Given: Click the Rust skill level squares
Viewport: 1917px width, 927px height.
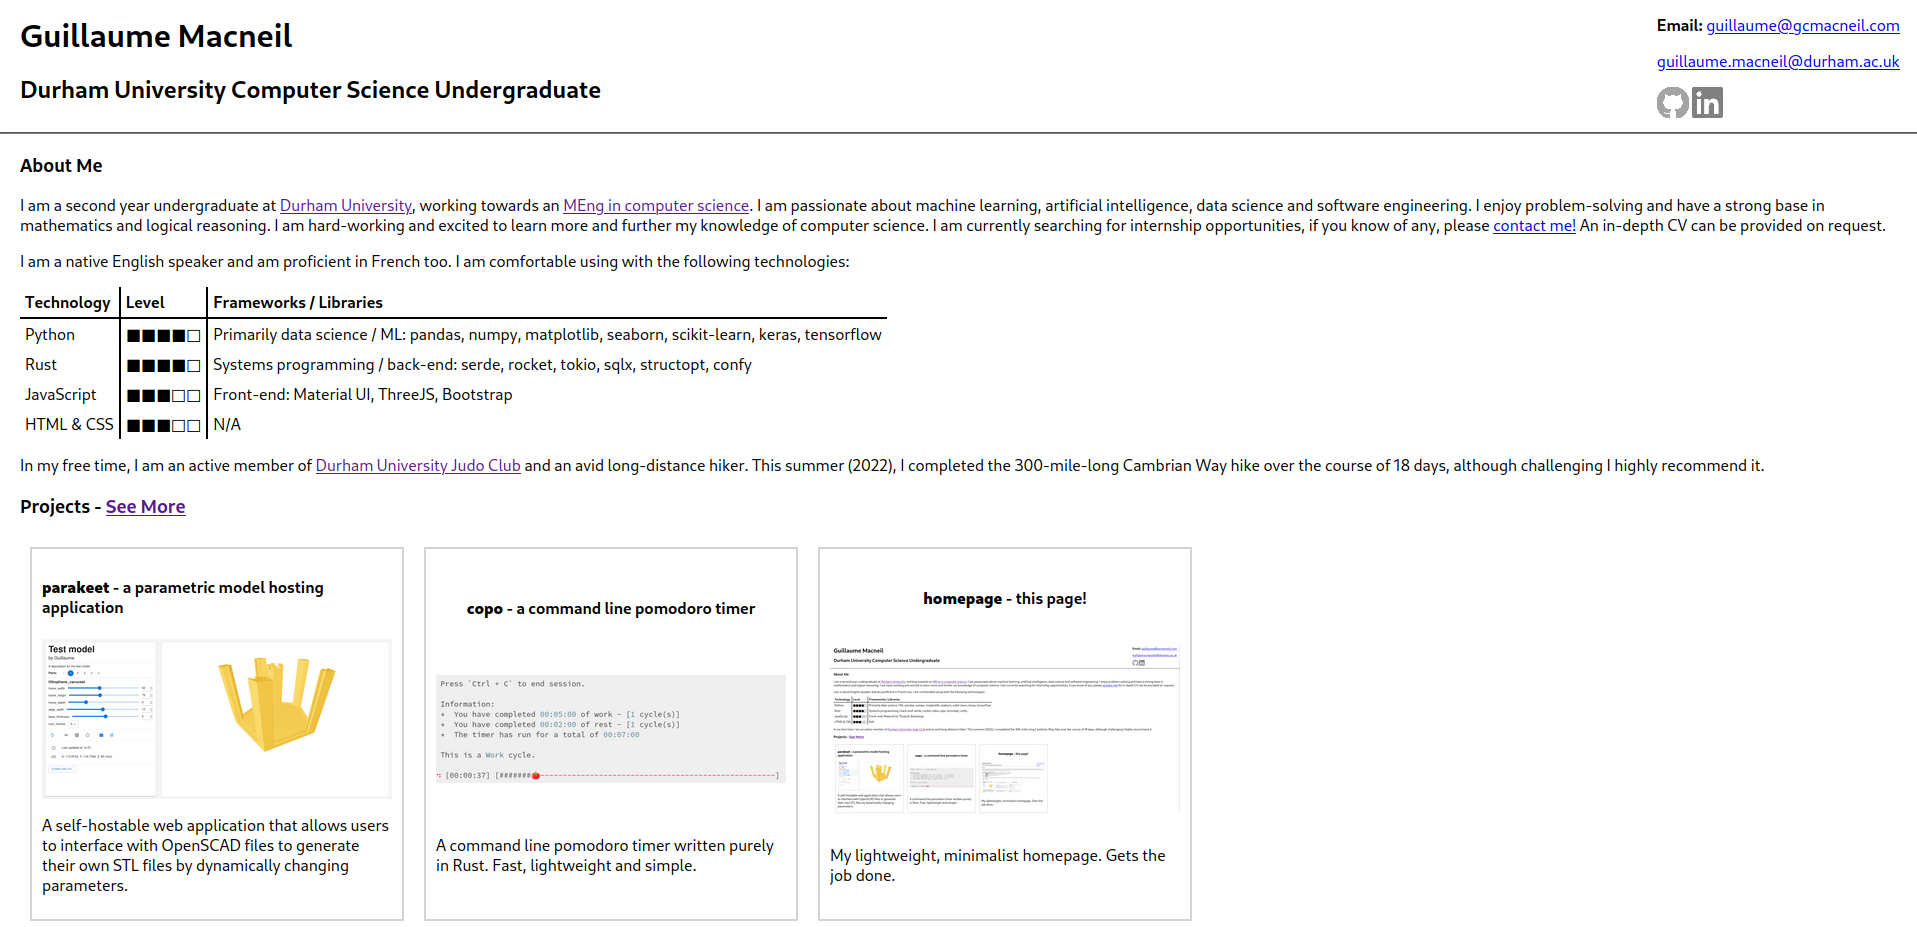Looking at the screenshot, I should point(163,366).
